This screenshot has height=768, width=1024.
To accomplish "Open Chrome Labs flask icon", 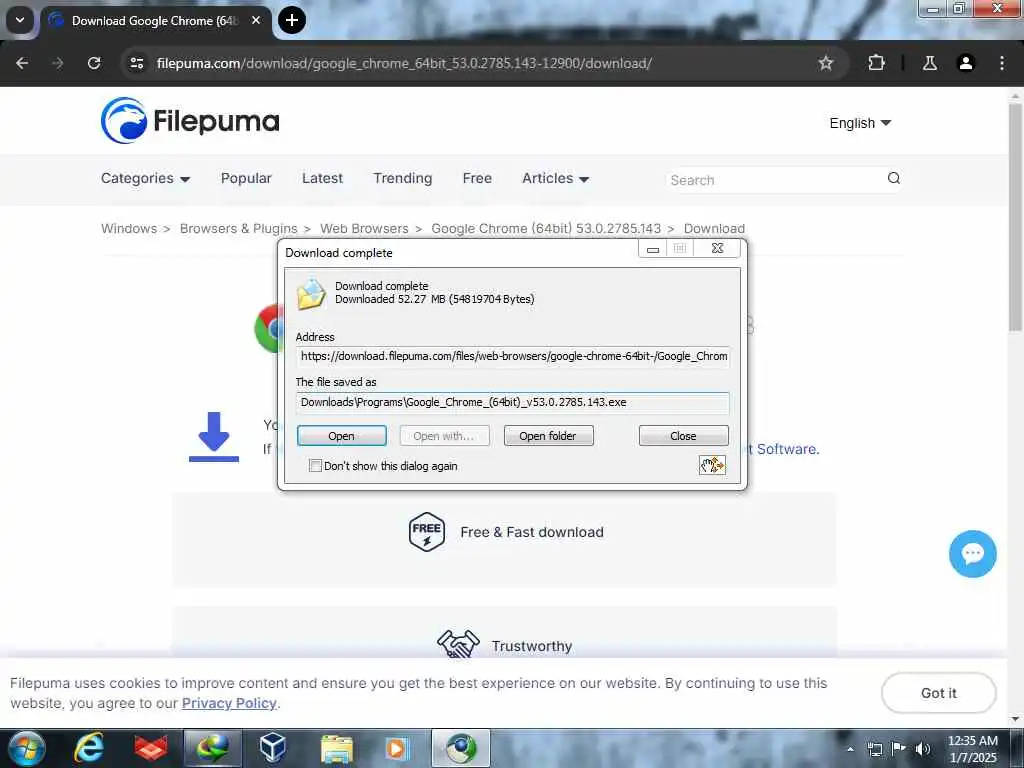I will pyautogui.click(x=929, y=63).
